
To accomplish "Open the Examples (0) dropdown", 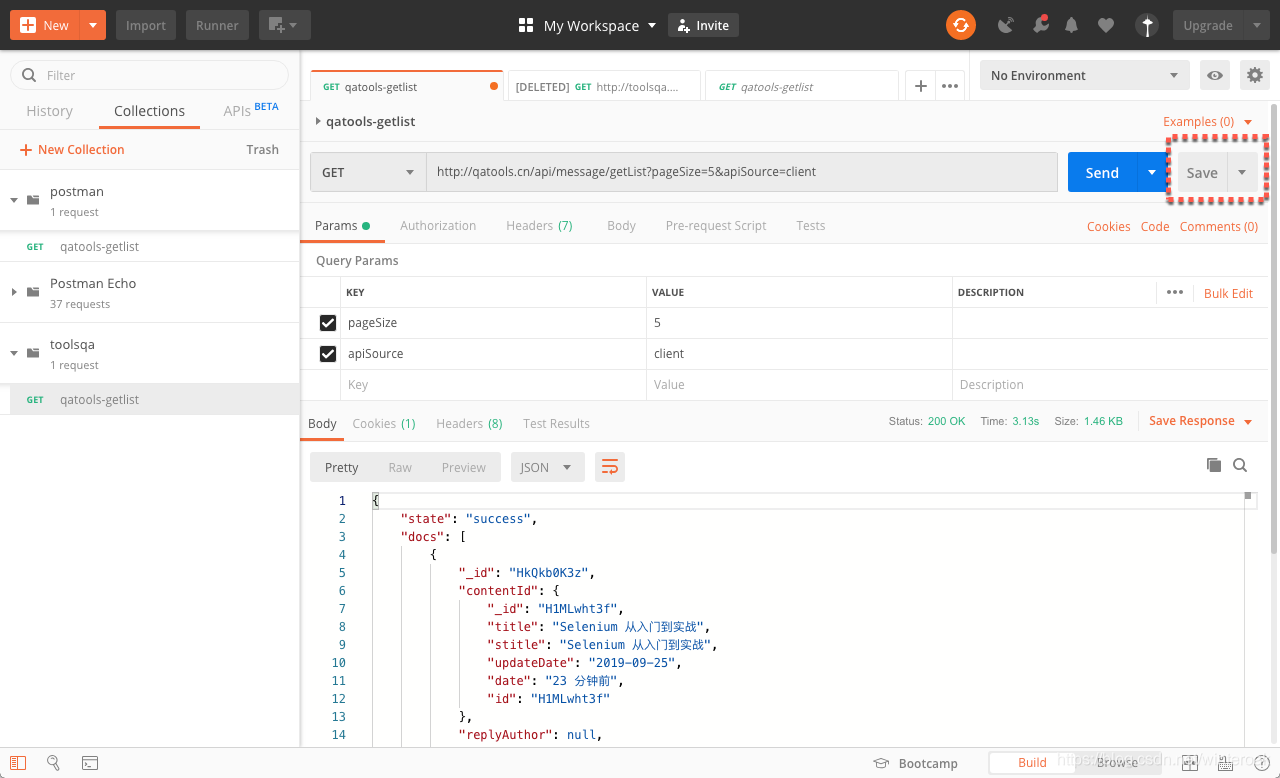I will (1208, 121).
